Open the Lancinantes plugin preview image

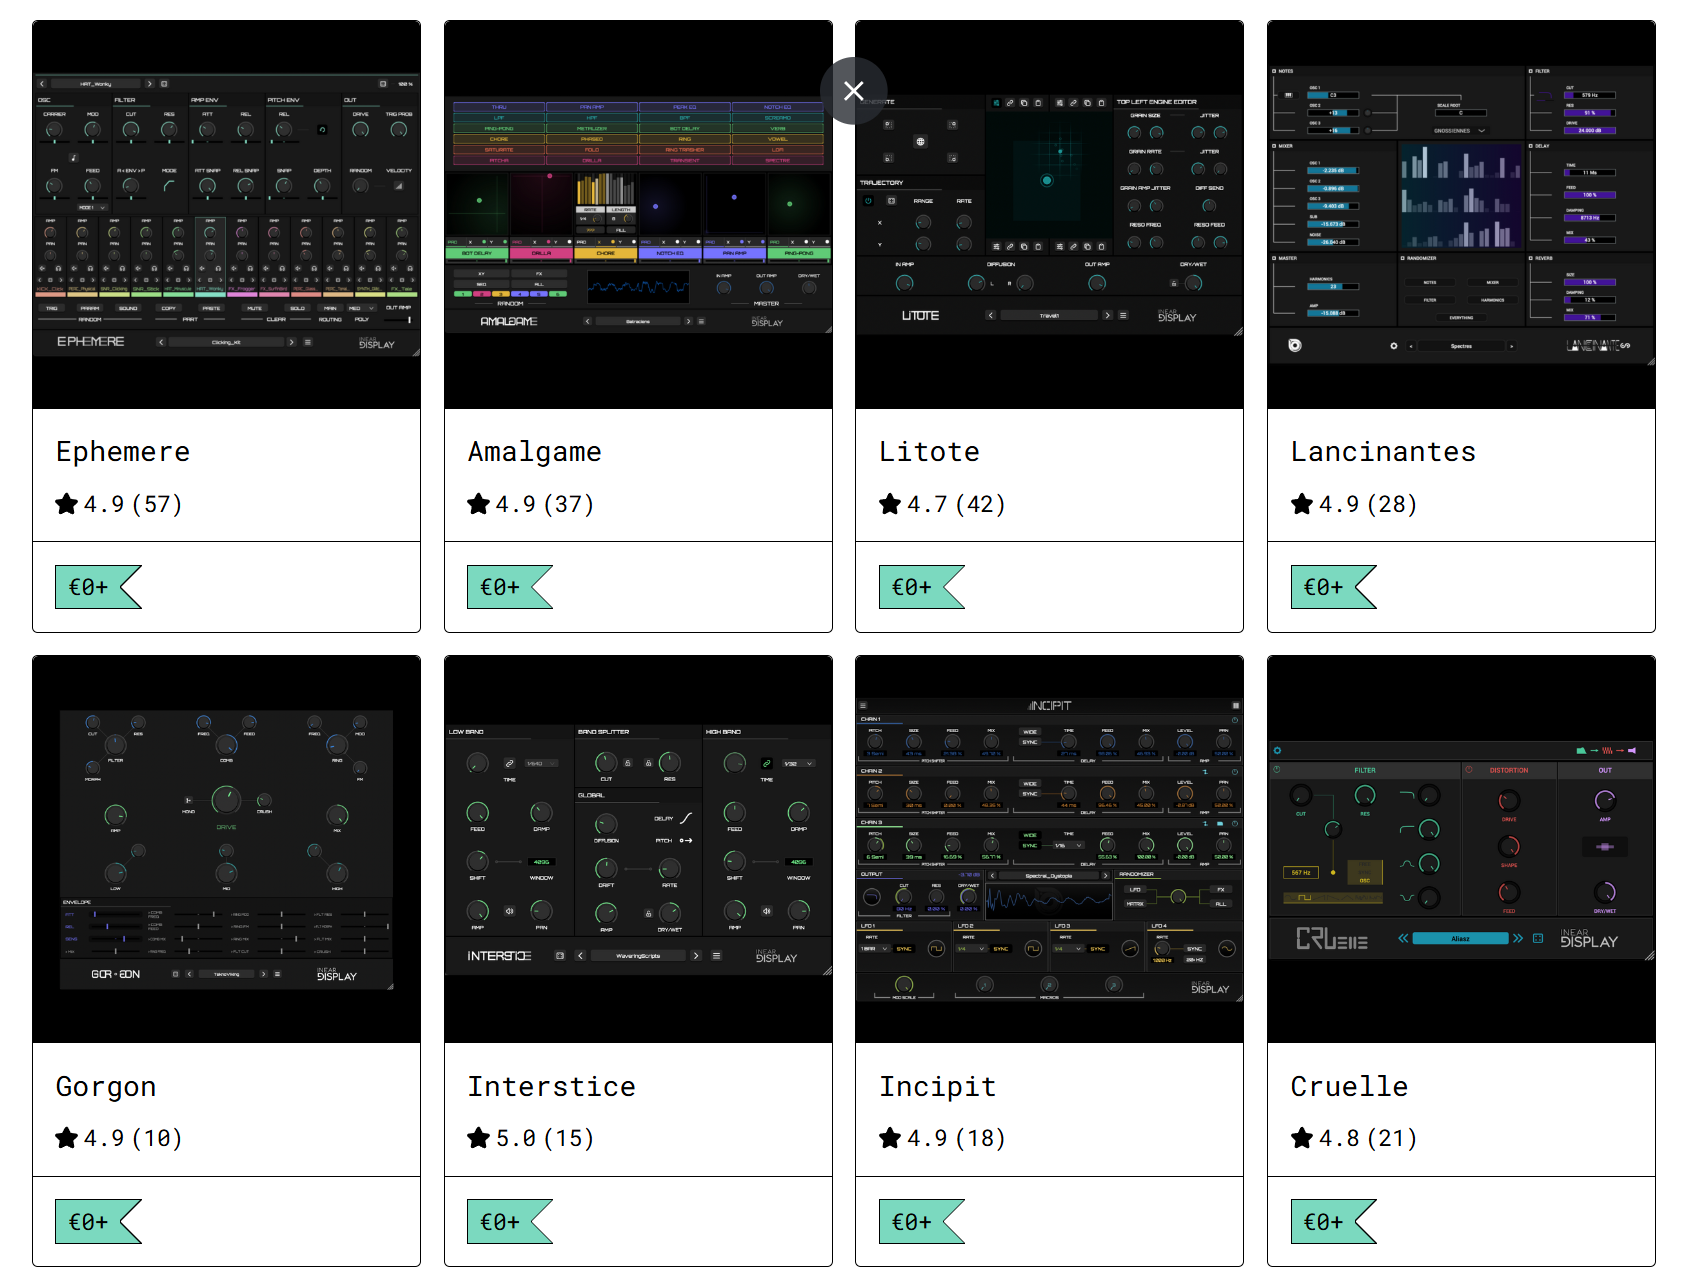pyautogui.click(x=1461, y=215)
